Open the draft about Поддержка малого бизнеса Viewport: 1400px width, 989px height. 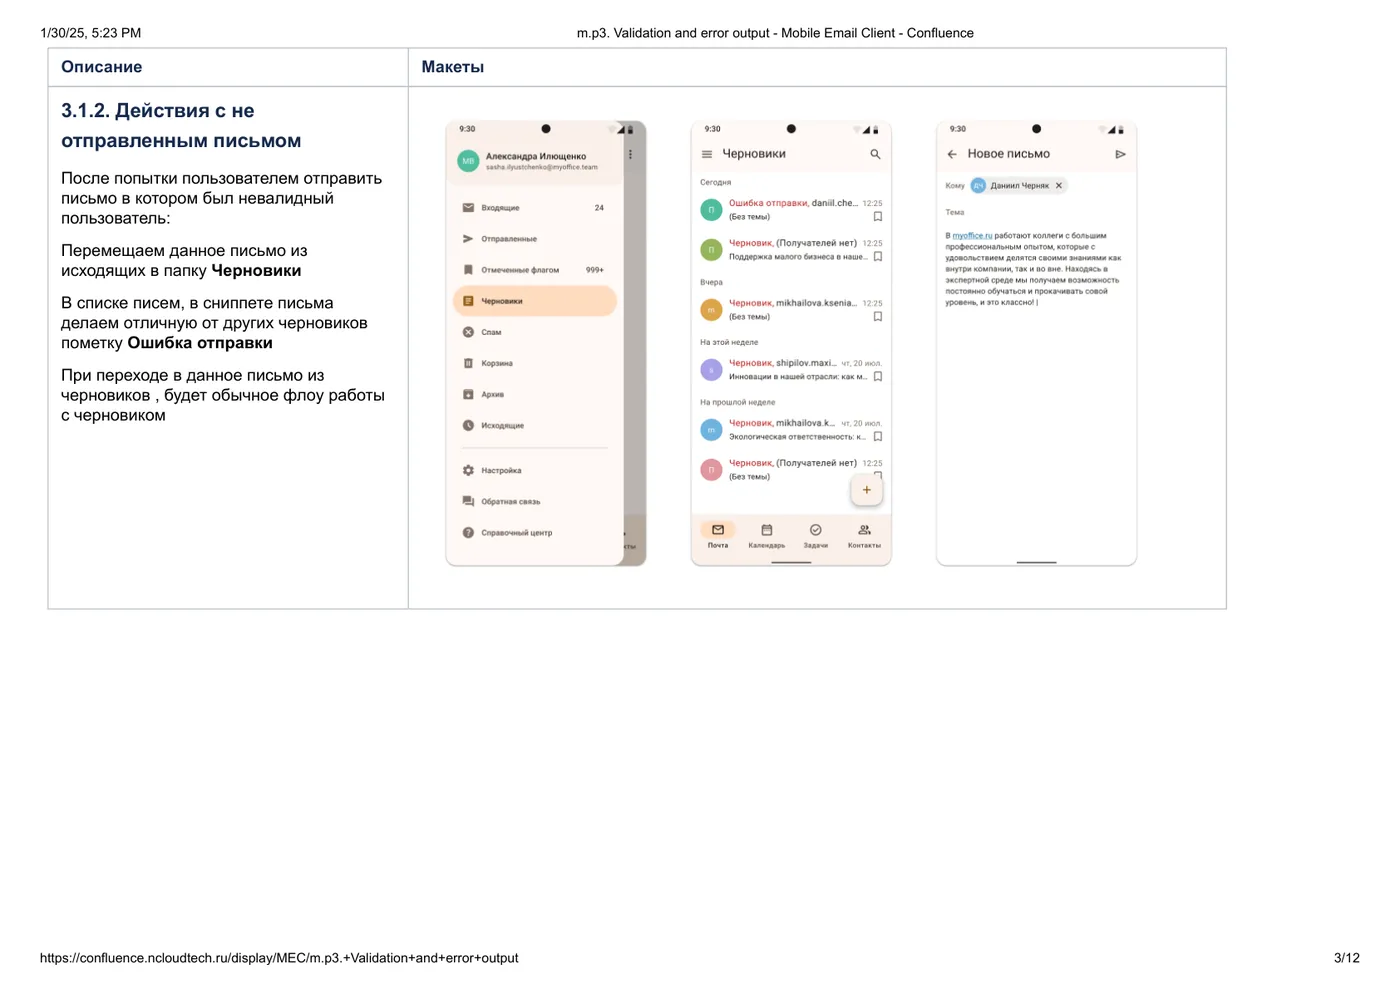(x=791, y=250)
